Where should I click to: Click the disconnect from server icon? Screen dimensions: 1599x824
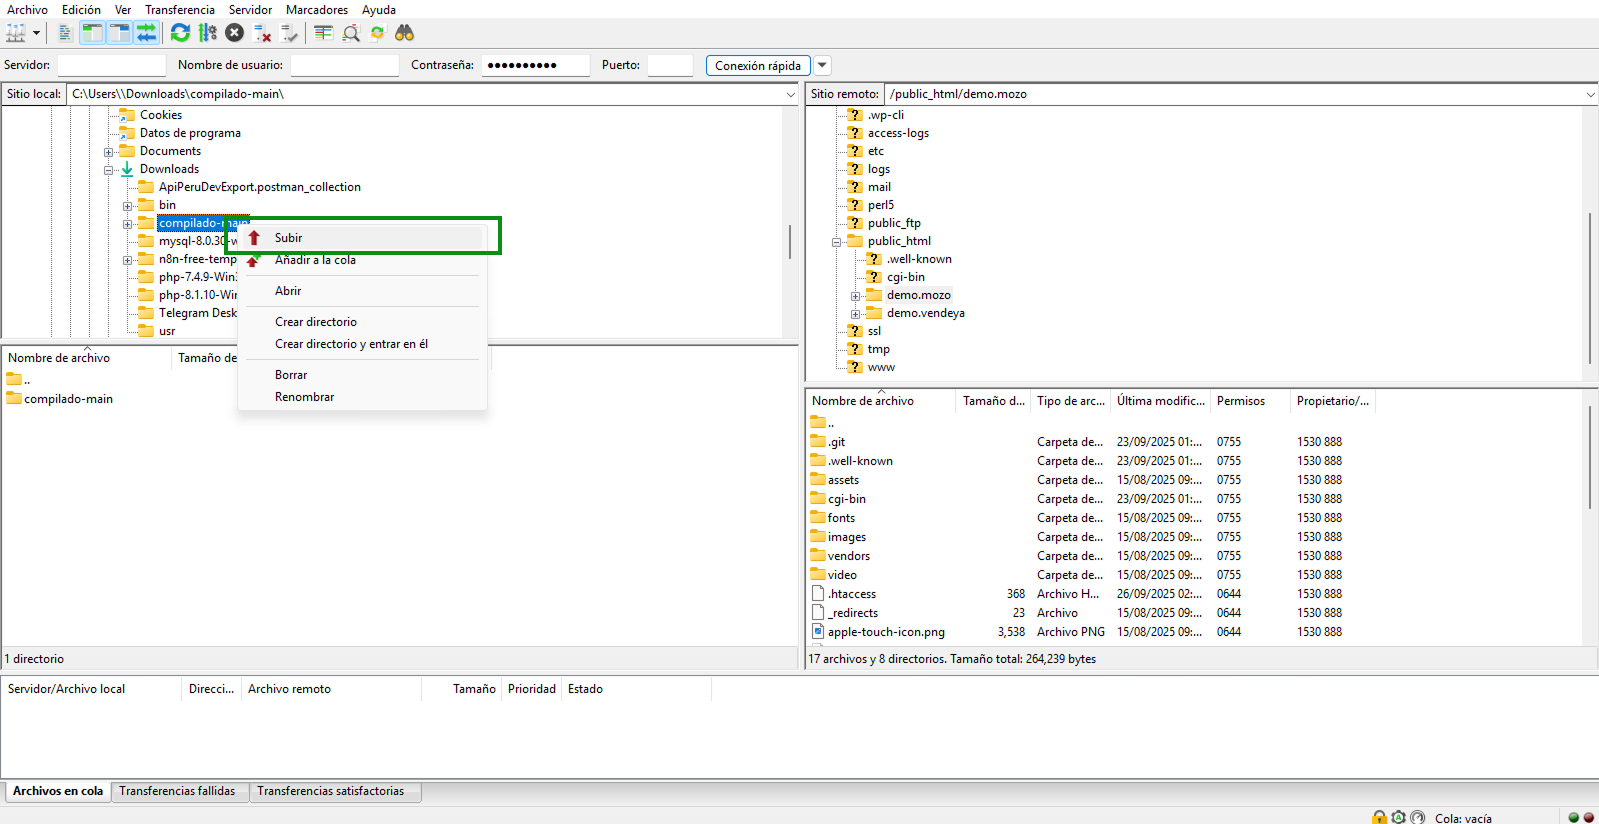[x=262, y=33]
